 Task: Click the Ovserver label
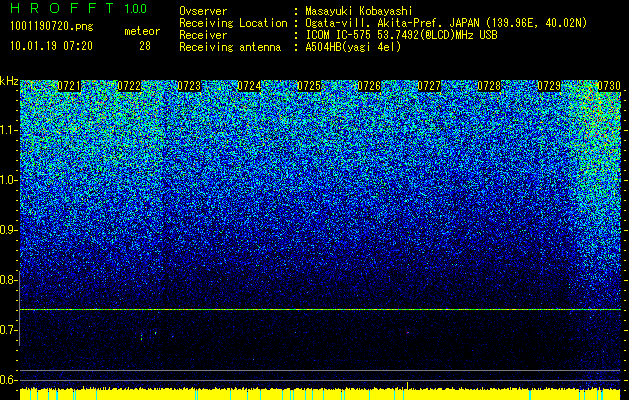203,11
